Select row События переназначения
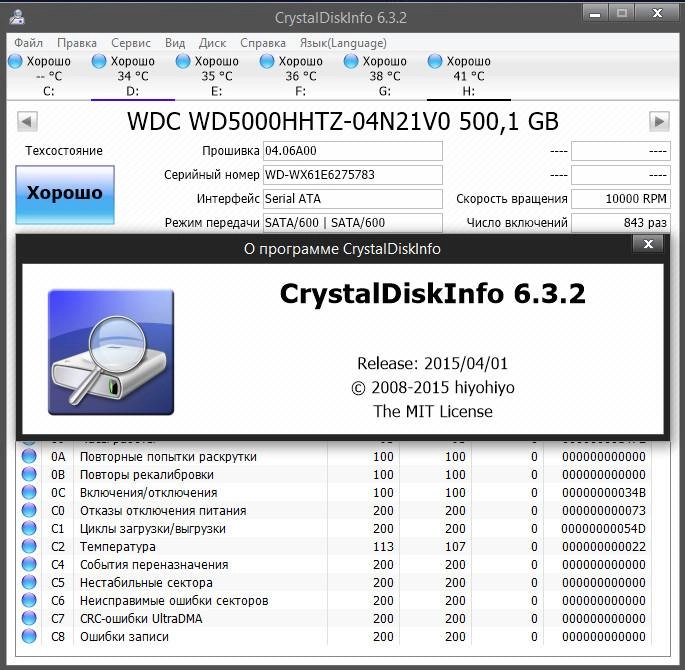 click(x=334, y=564)
